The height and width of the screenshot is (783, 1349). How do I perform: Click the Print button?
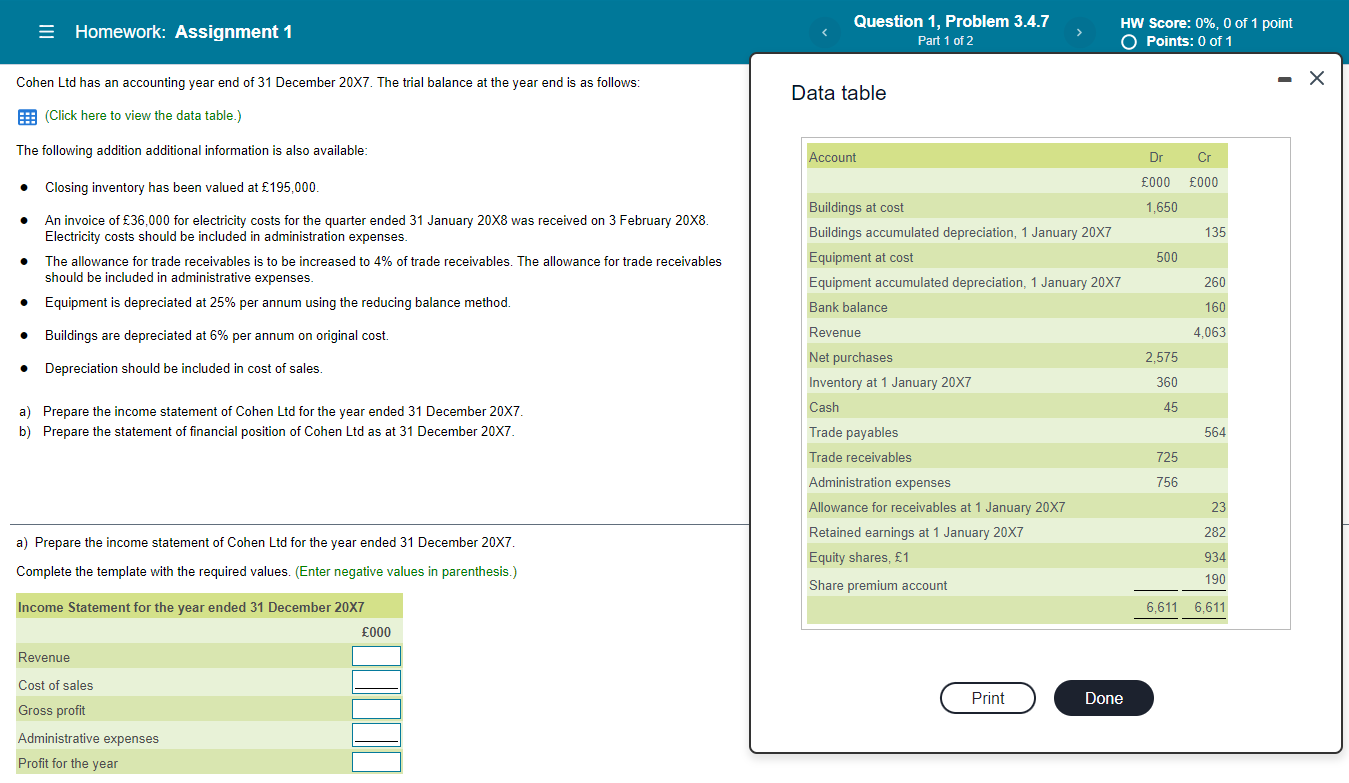[x=987, y=698]
